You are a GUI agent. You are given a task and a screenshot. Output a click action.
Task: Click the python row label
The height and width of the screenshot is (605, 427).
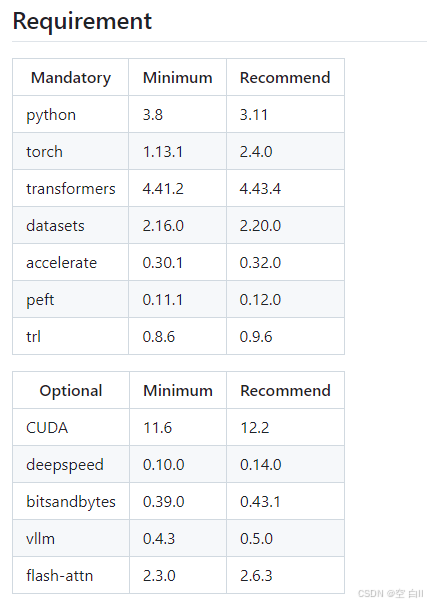click(51, 115)
